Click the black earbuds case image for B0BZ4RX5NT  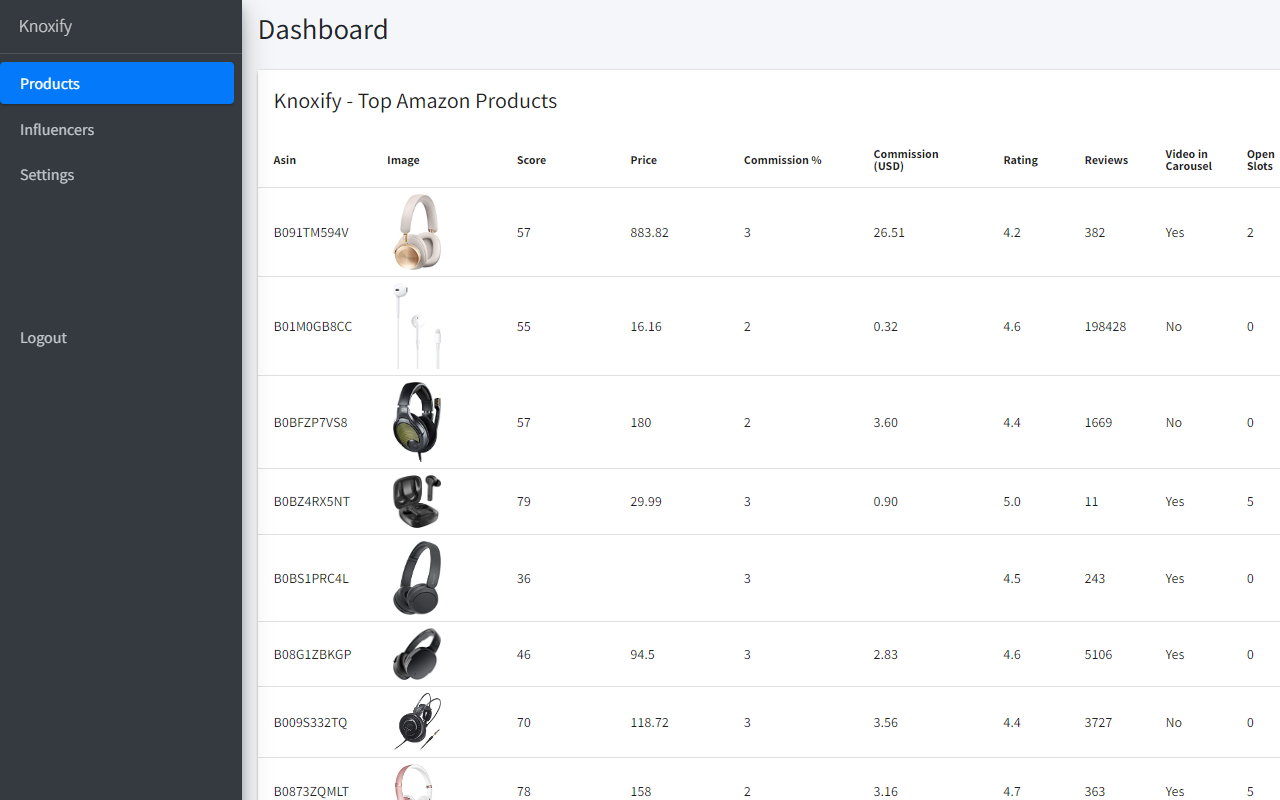417,501
